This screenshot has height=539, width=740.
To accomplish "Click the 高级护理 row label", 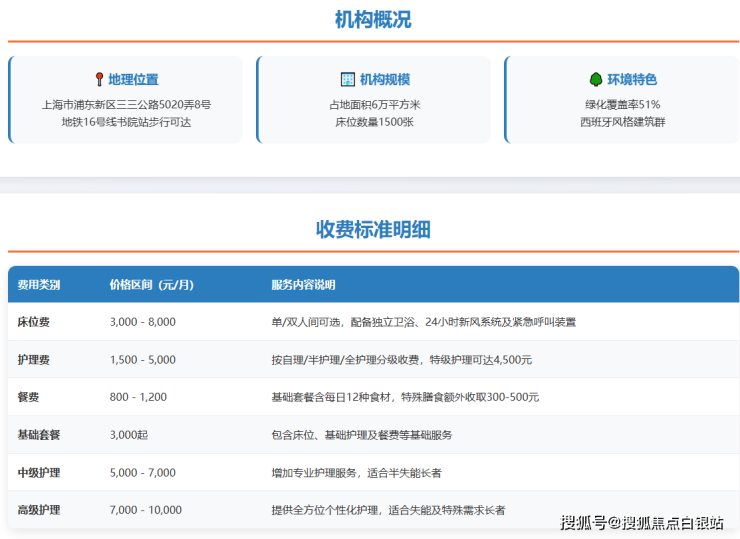I will pos(39,510).
